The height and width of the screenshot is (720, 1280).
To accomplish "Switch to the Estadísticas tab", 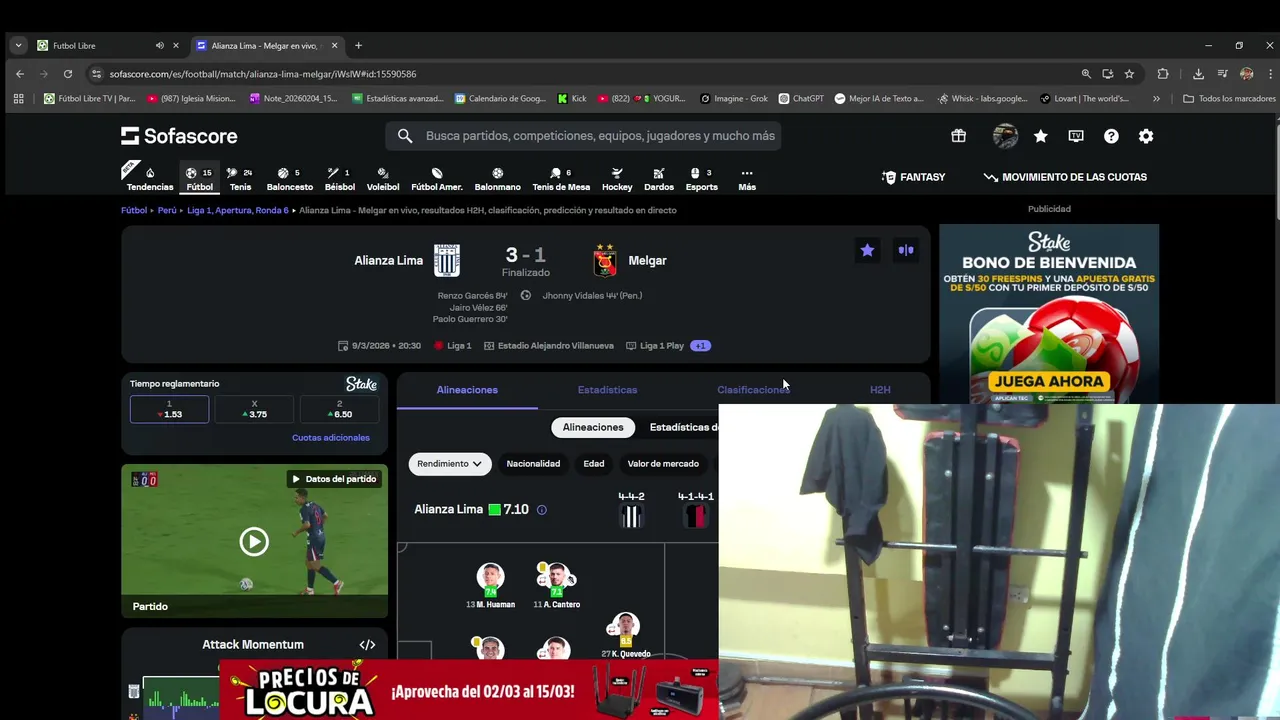I will (x=607, y=390).
